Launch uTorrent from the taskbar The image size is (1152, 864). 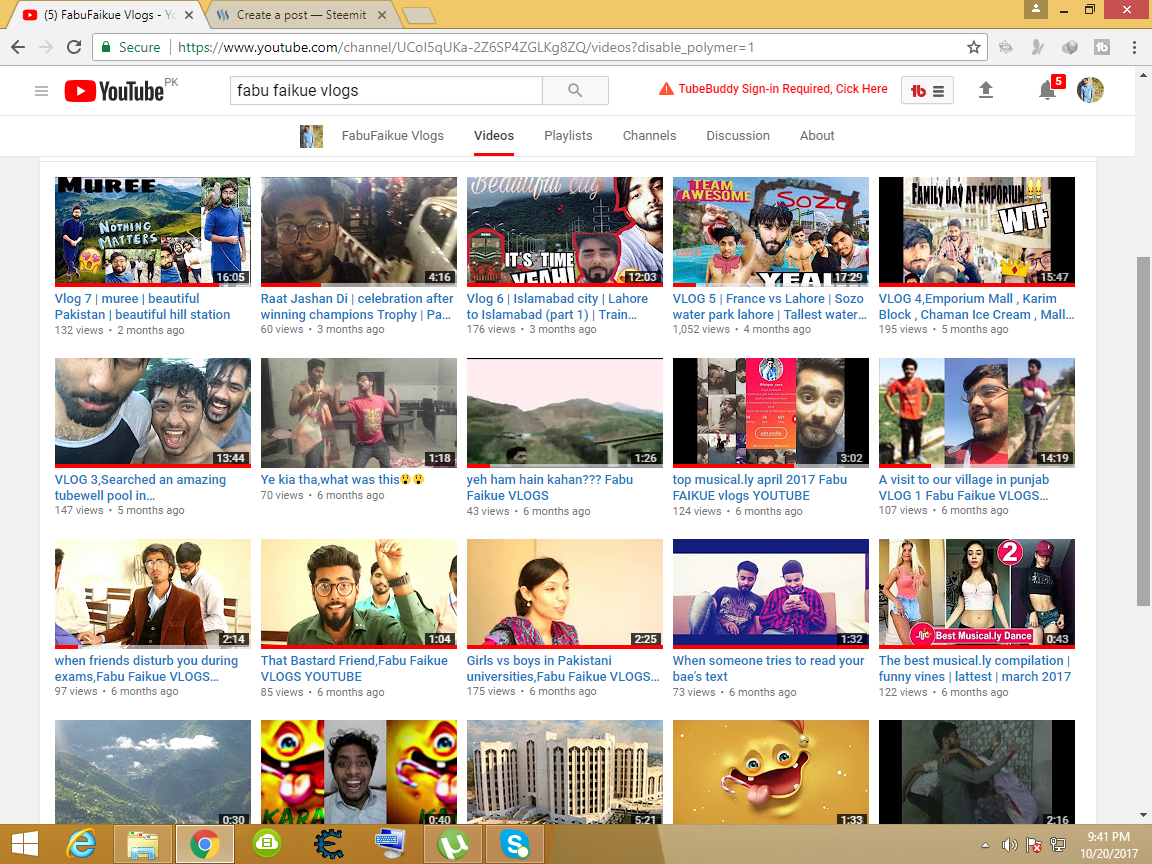(452, 843)
